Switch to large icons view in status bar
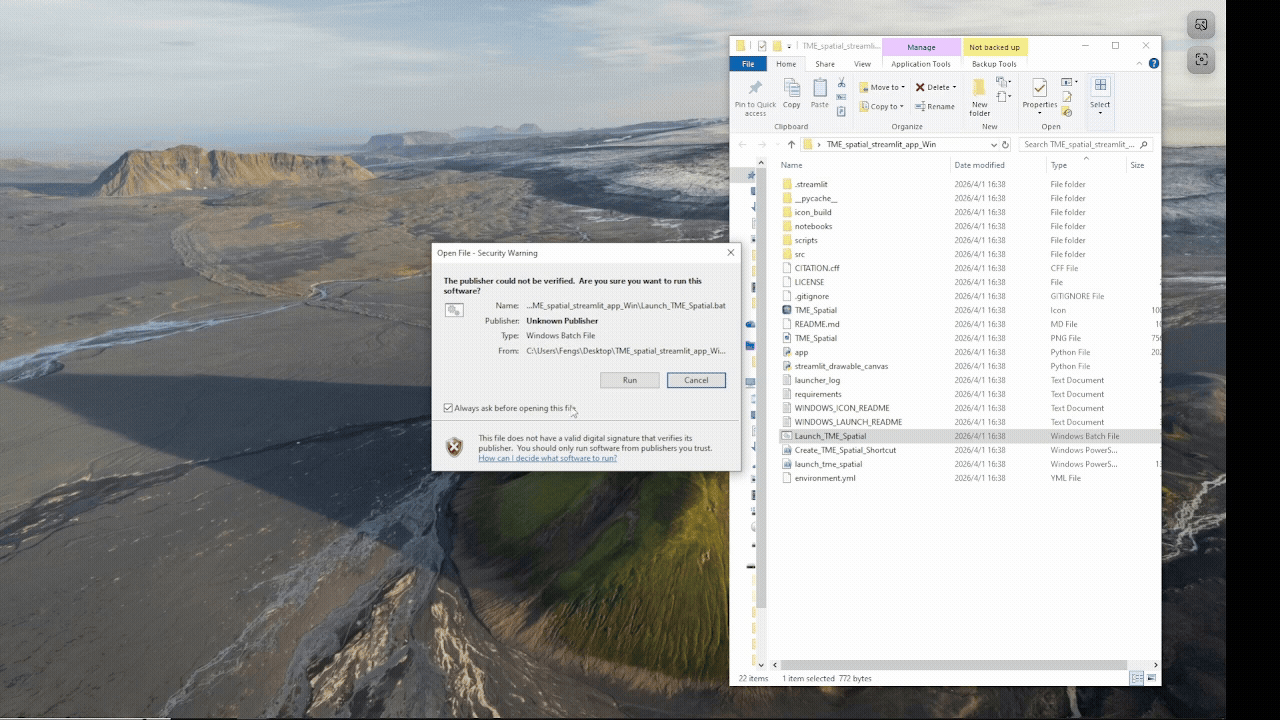 pyautogui.click(x=1151, y=678)
